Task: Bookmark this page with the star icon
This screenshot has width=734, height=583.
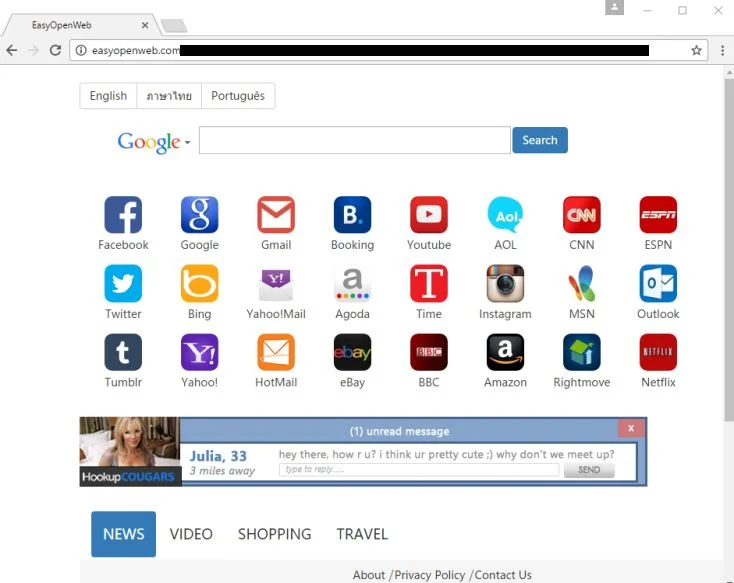Action: coord(697,50)
